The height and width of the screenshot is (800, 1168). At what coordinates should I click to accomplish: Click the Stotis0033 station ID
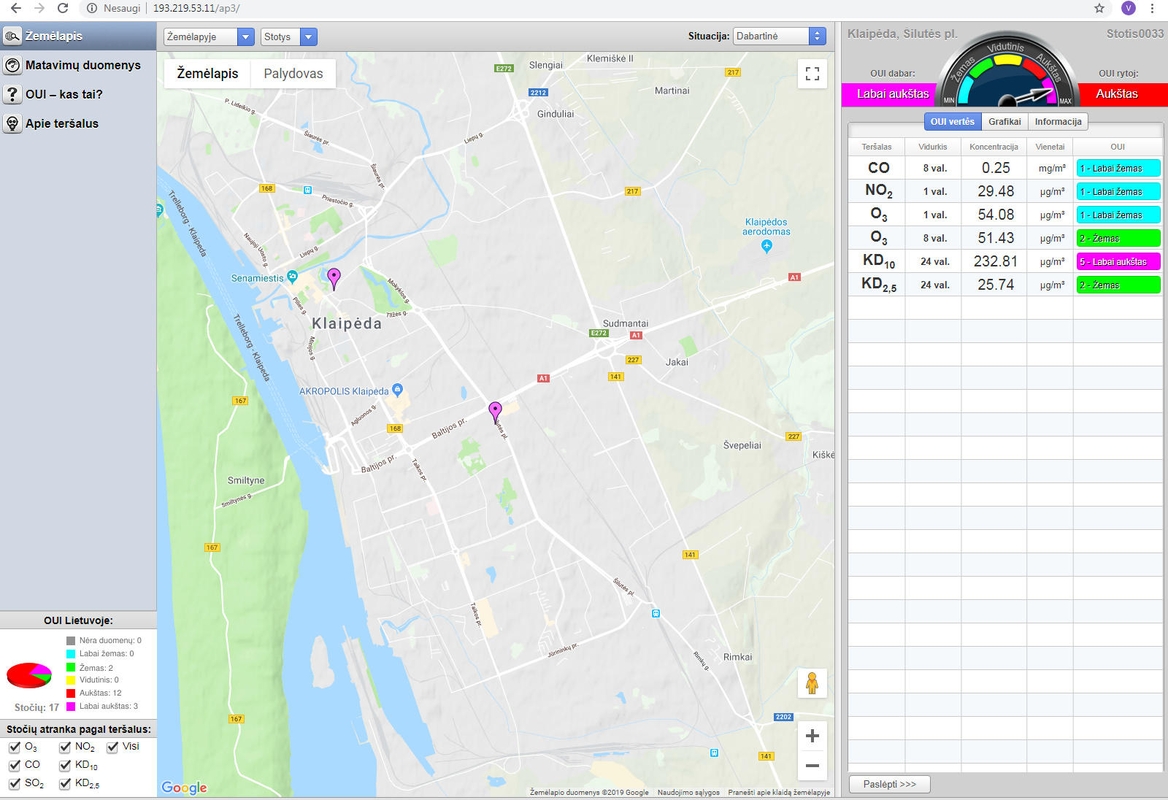click(1134, 34)
